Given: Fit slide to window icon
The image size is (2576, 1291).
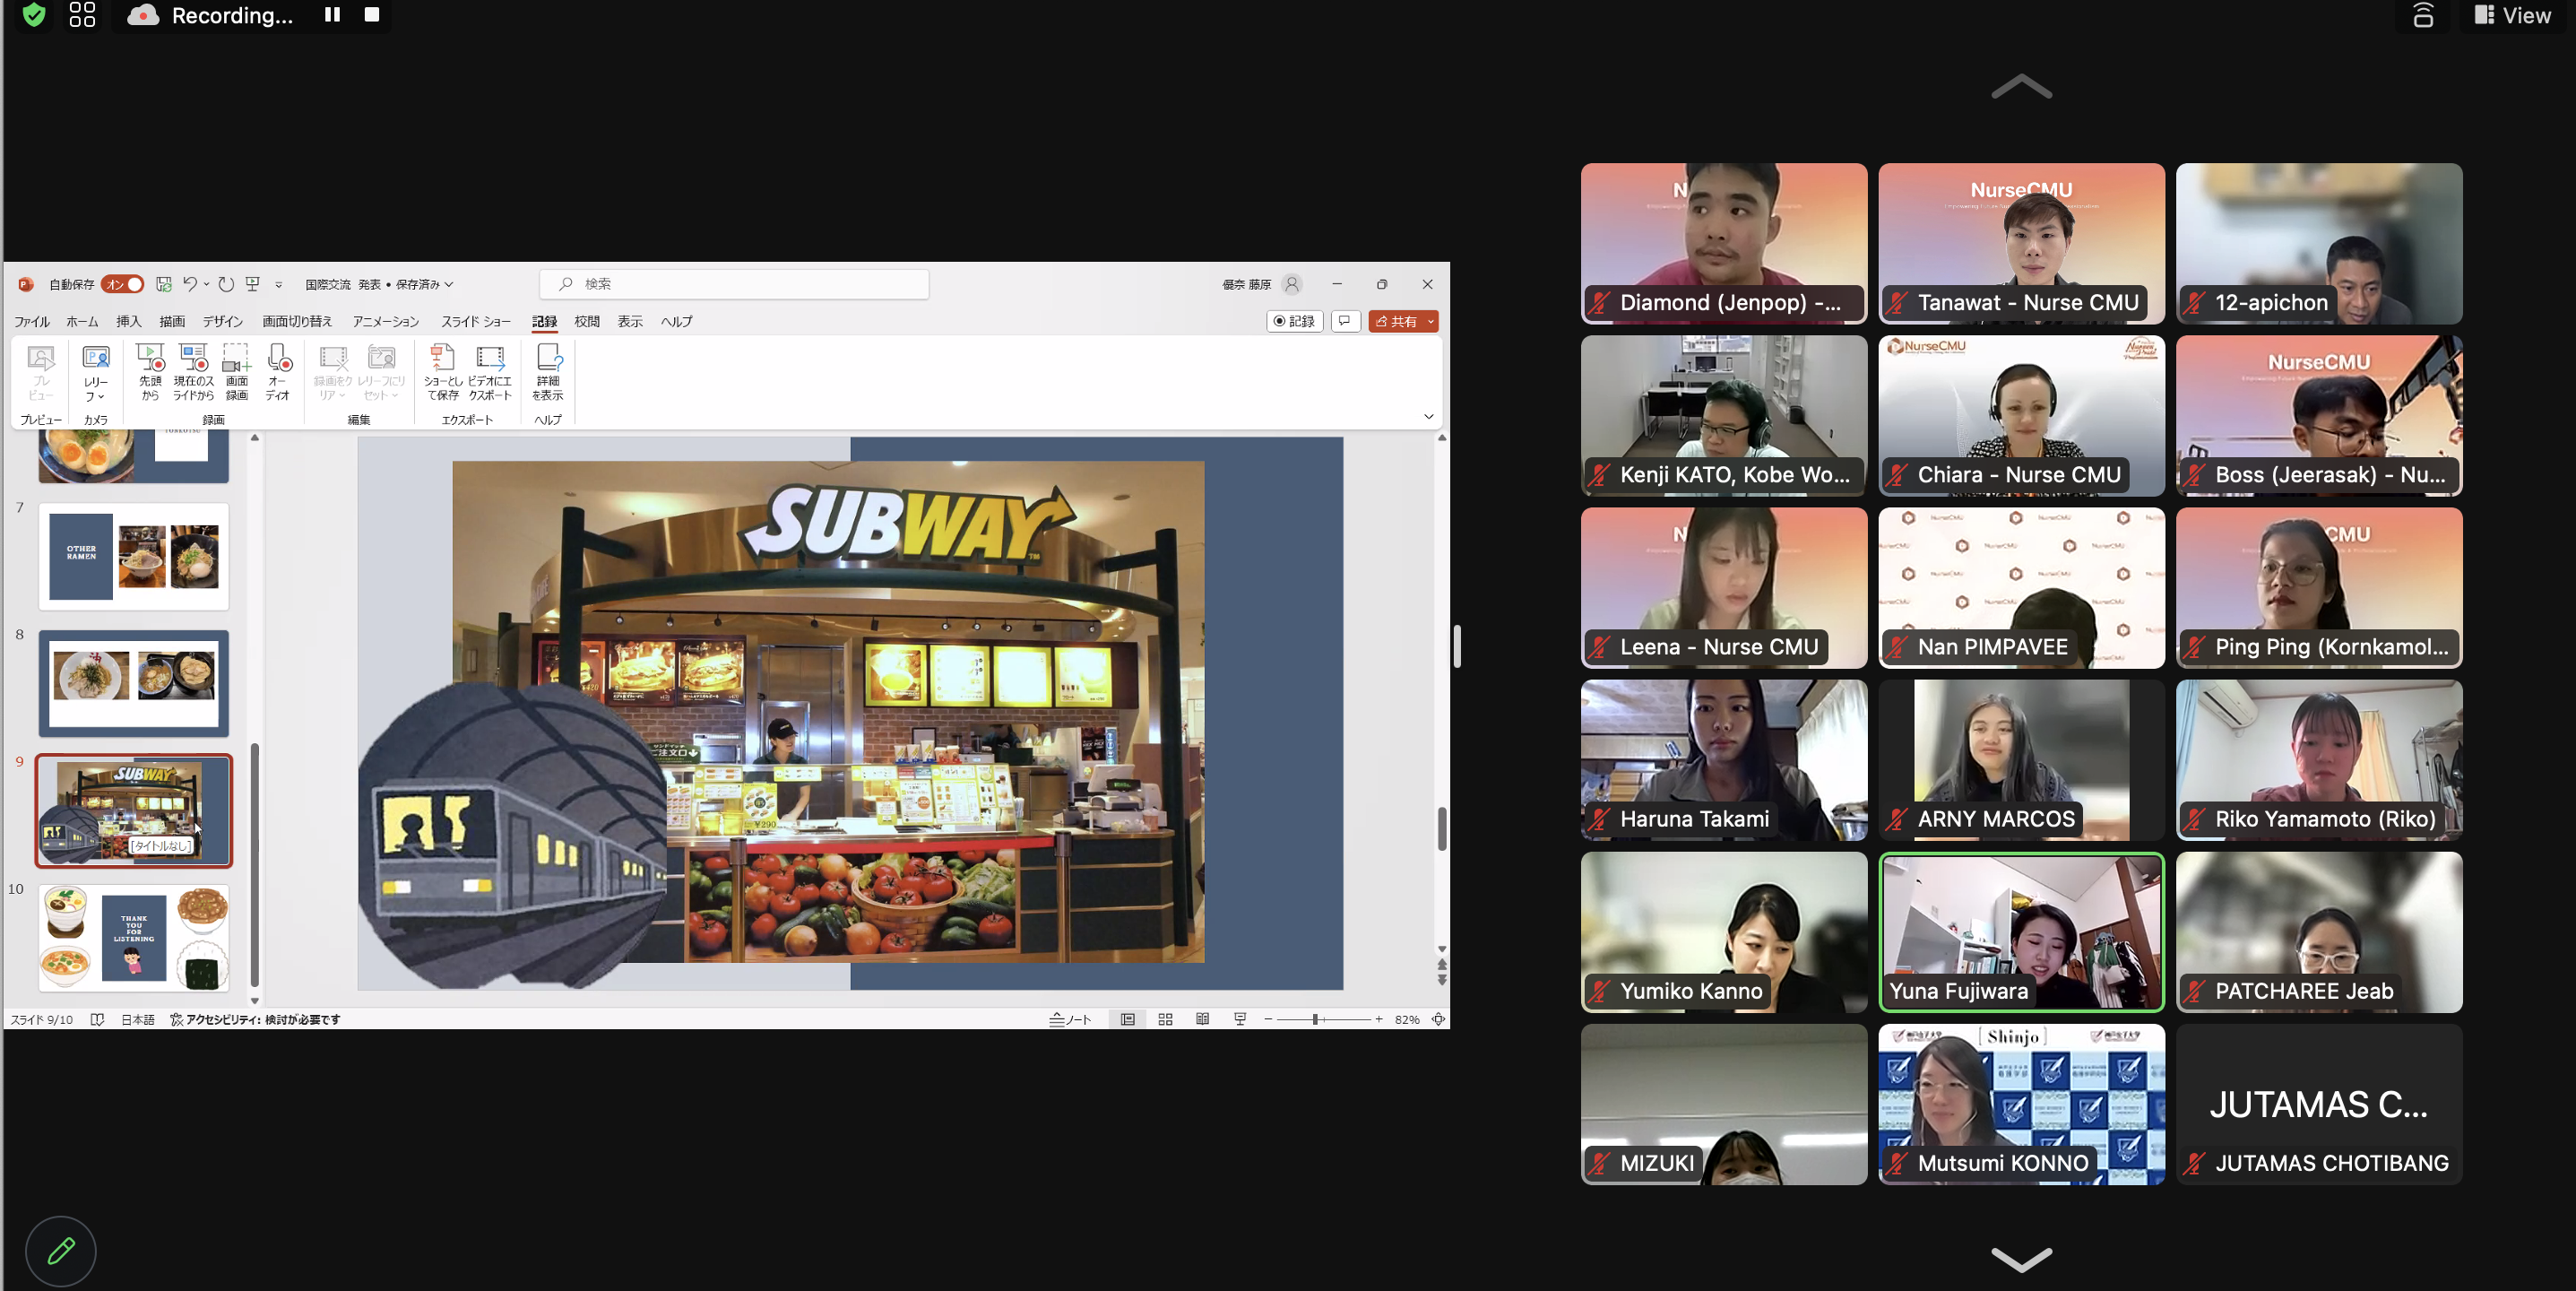Looking at the screenshot, I should [1438, 1019].
